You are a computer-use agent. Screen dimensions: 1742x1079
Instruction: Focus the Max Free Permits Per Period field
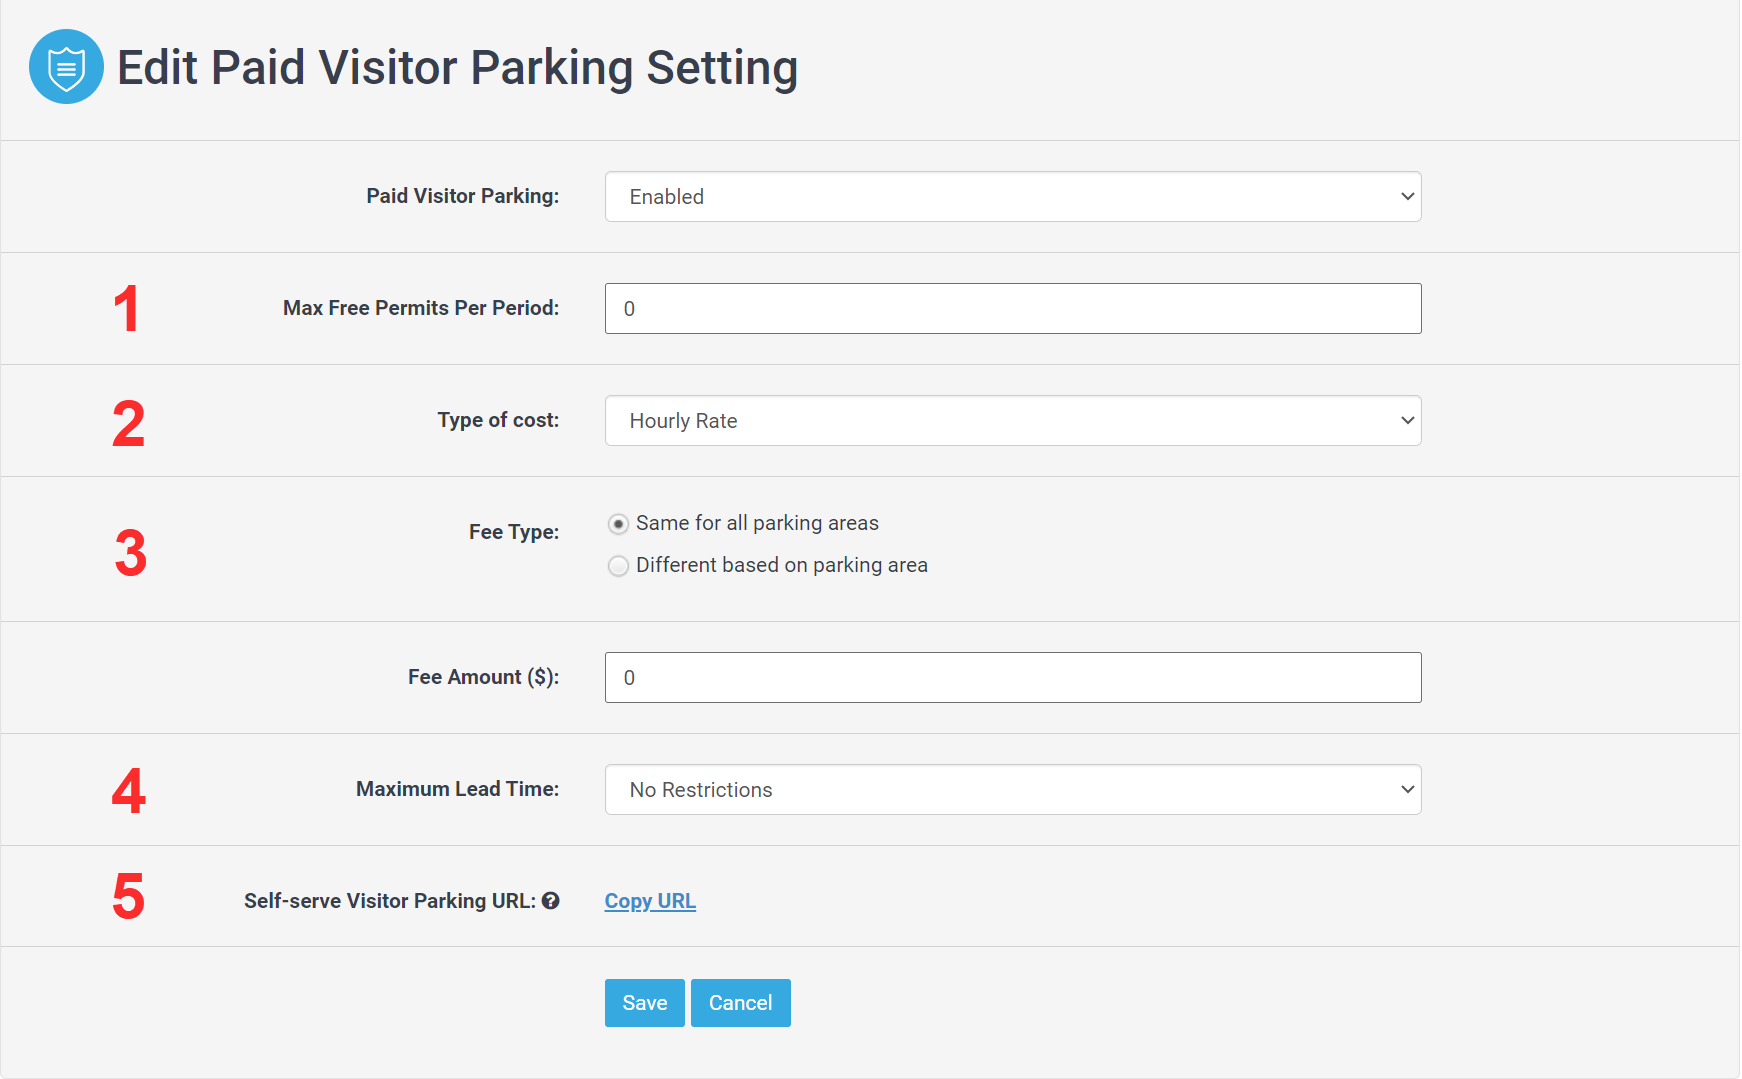pos(1012,309)
